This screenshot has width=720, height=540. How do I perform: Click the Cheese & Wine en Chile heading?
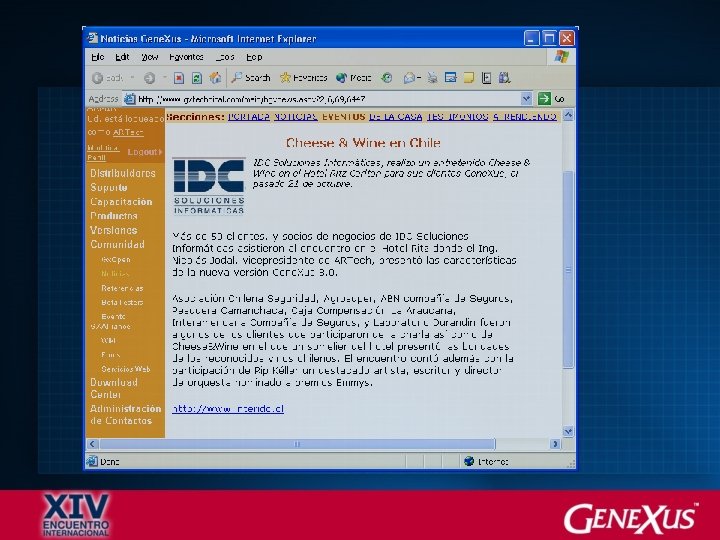tap(363, 143)
